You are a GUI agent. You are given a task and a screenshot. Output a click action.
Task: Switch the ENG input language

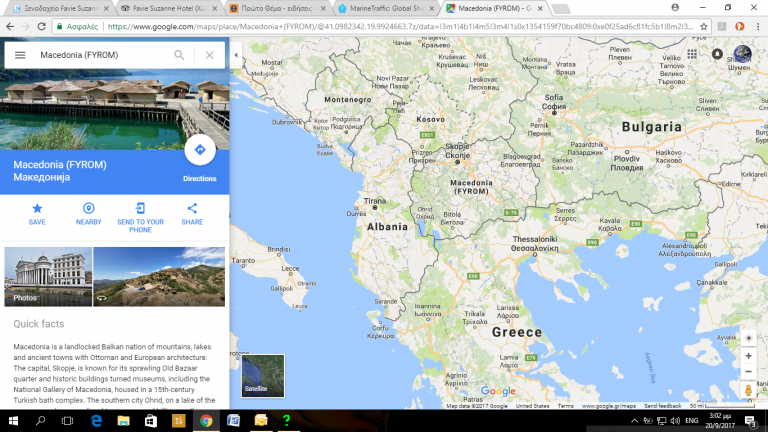pyautogui.click(x=692, y=421)
